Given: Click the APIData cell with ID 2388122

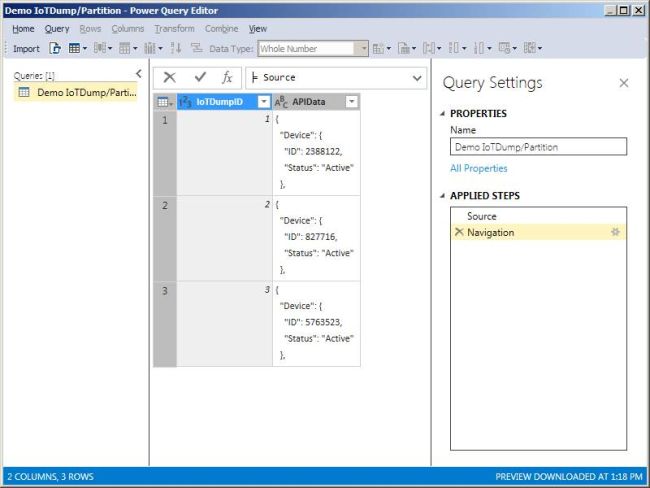Looking at the screenshot, I should [x=316, y=153].
